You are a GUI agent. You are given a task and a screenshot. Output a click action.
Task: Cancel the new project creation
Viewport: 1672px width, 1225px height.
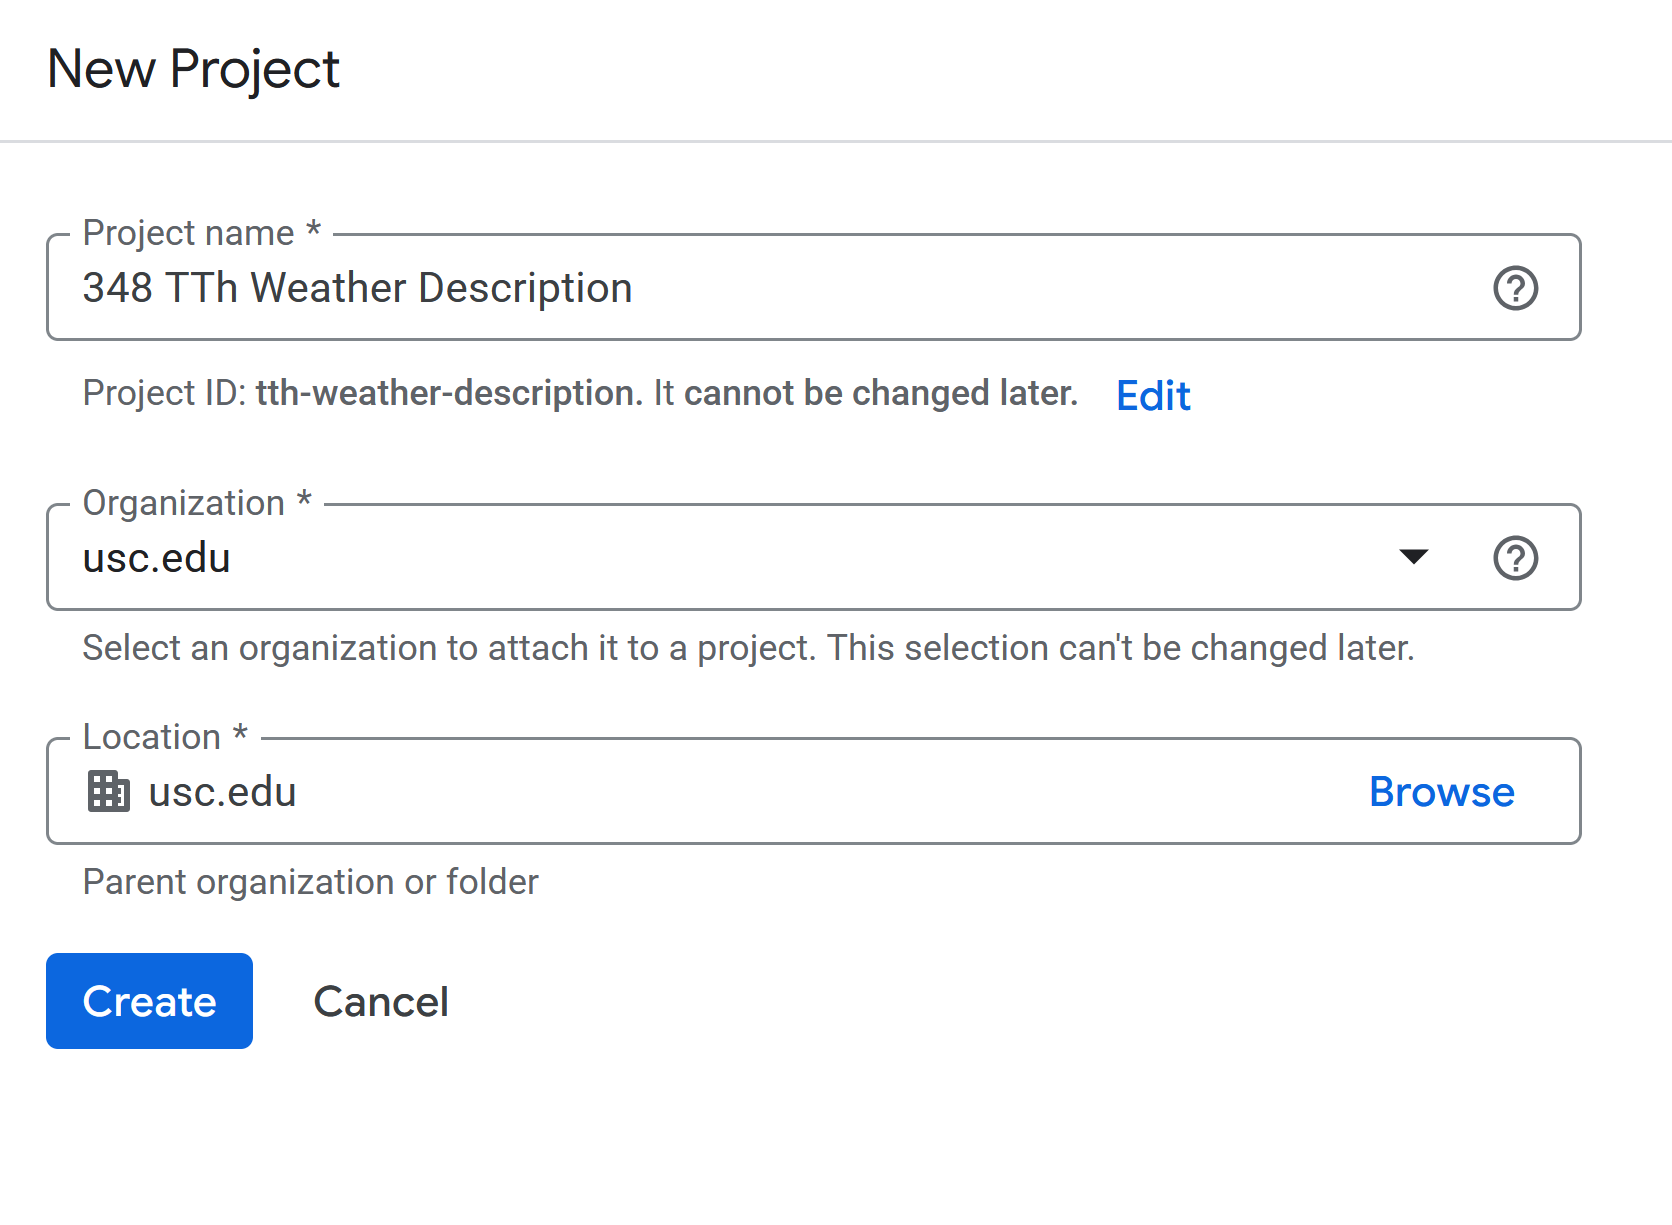tap(381, 1002)
